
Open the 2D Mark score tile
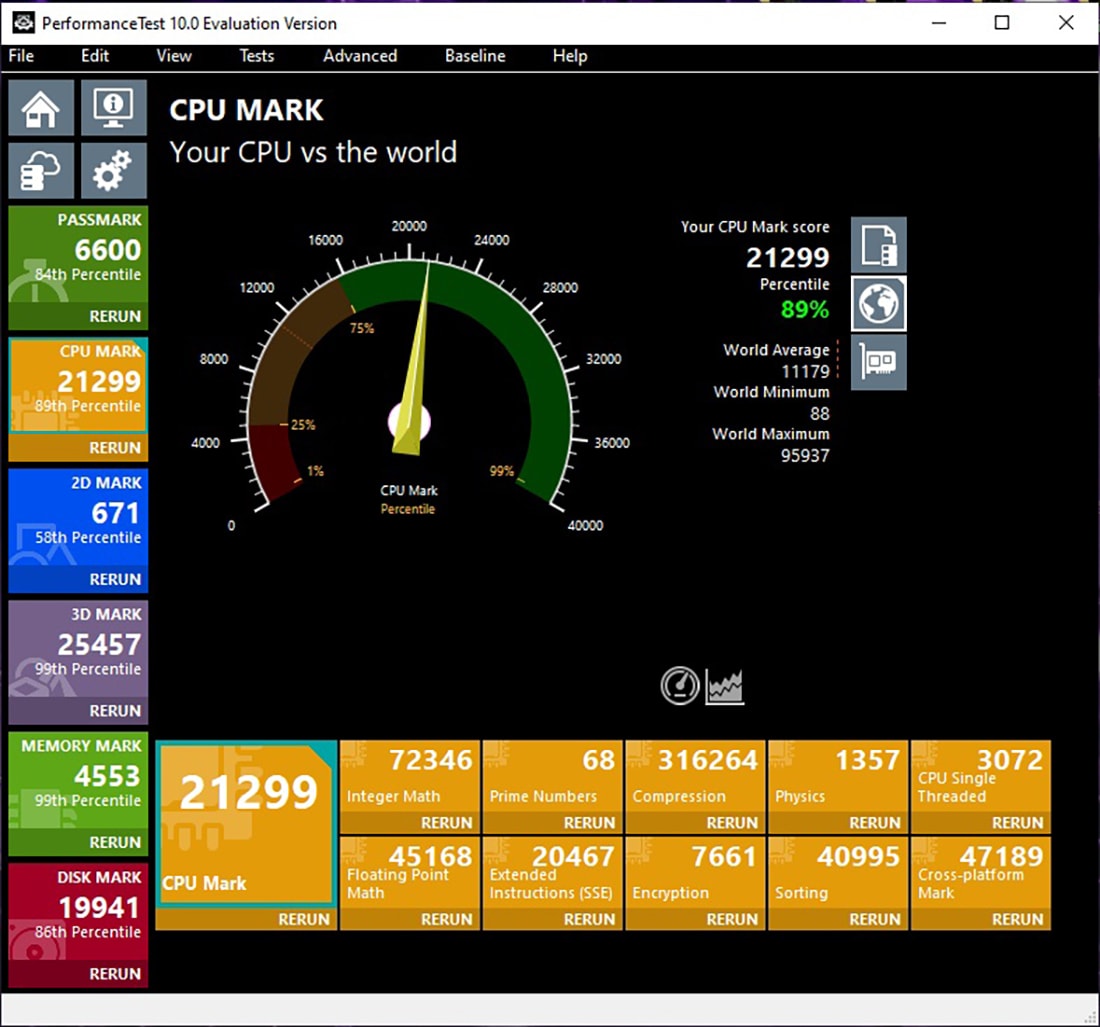(x=78, y=518)
